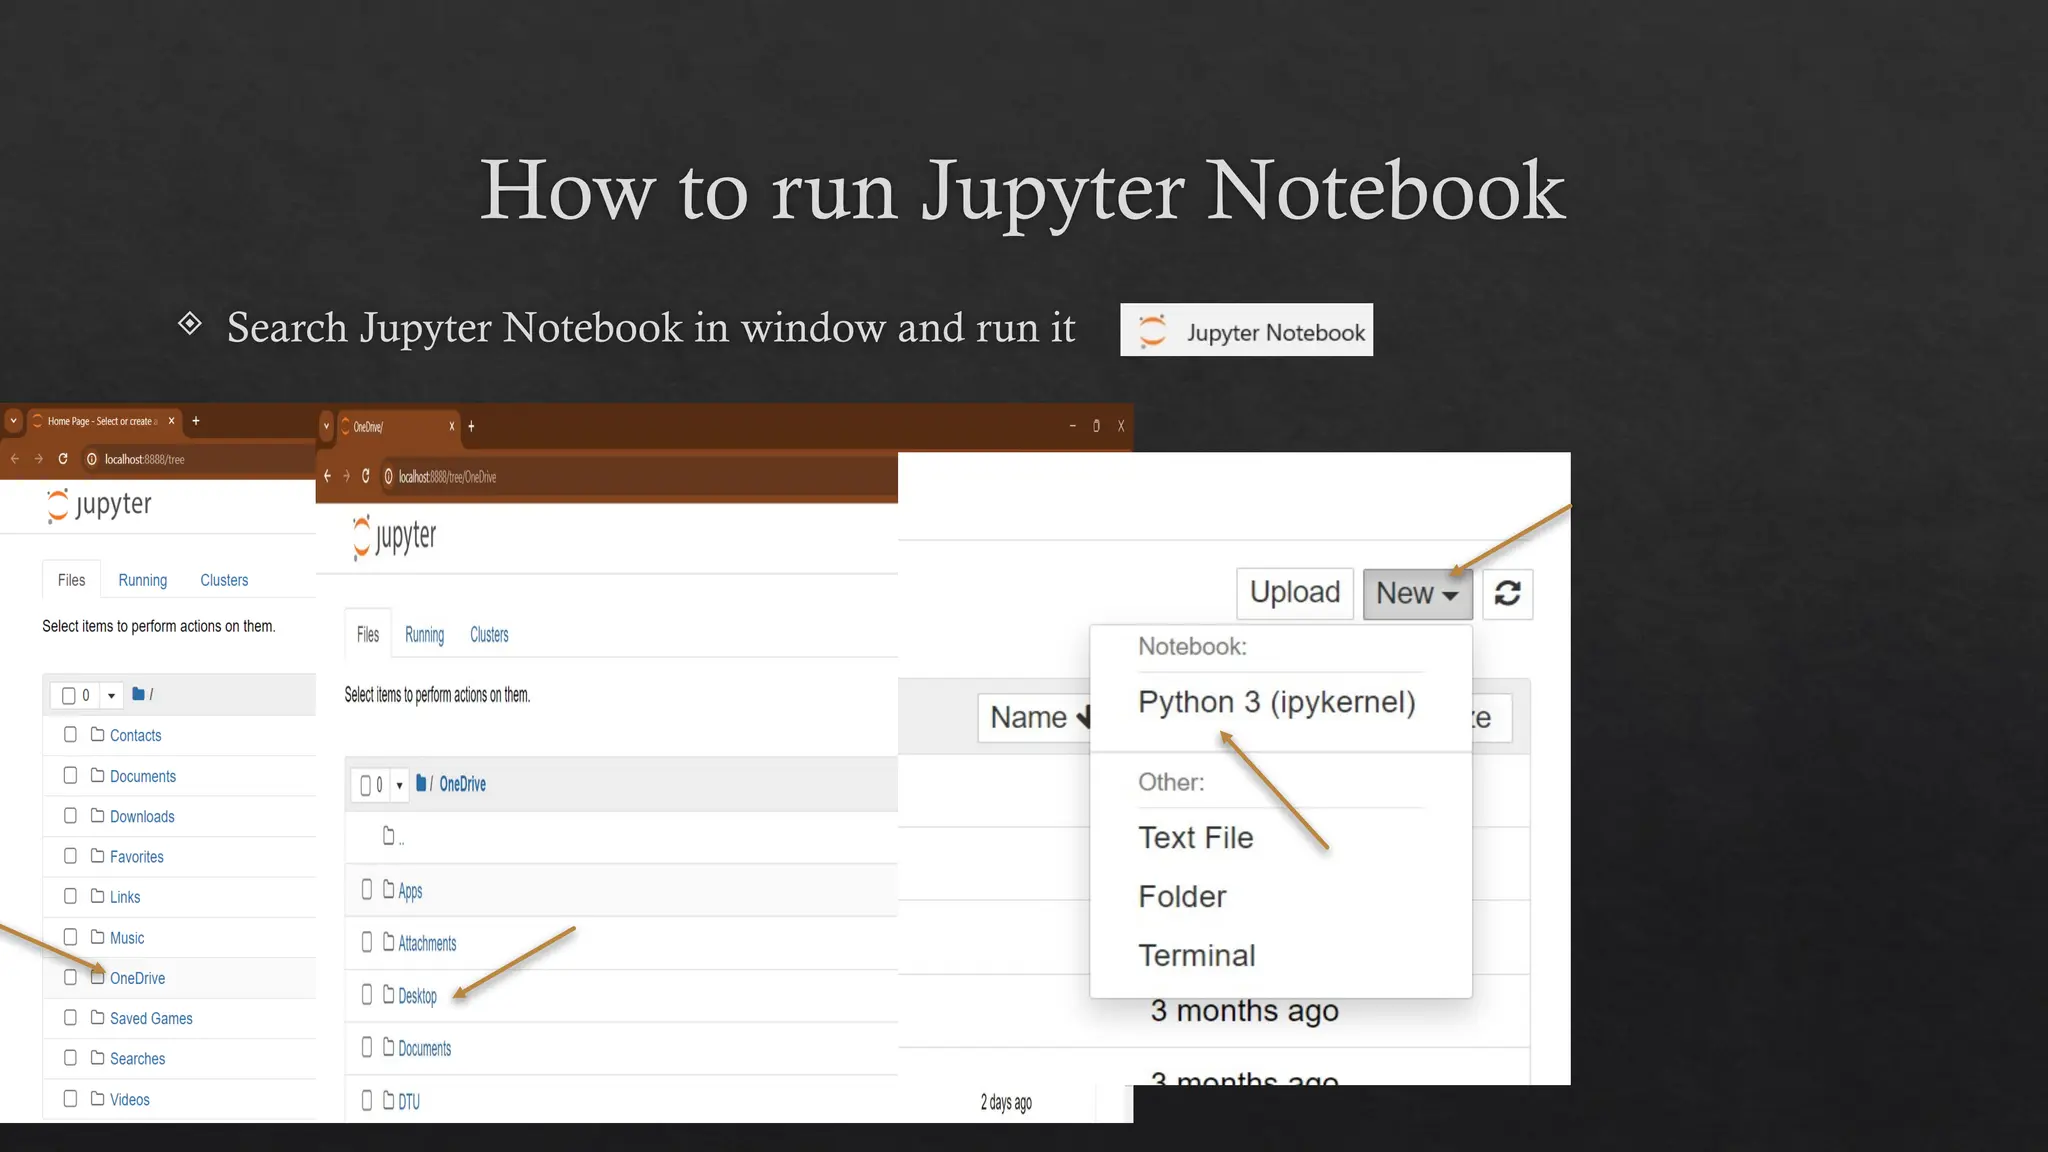Tick the checkbox next to Desktop folder
This screenshot has height=1152, width=2048.
(366, 995)
